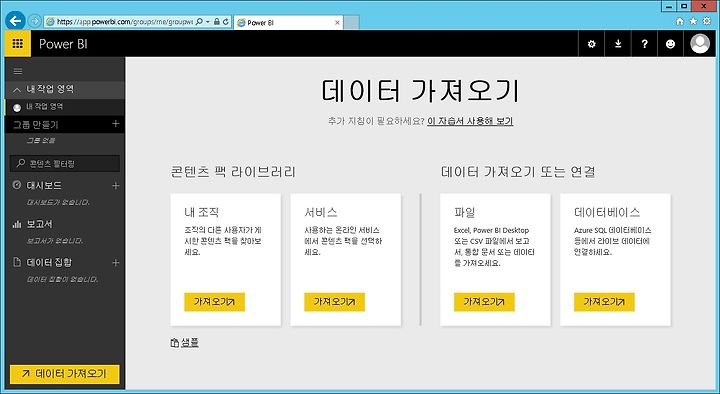Close the Power BI browser tab
Screen dimensions: 720x394
(x=337, y=23)
